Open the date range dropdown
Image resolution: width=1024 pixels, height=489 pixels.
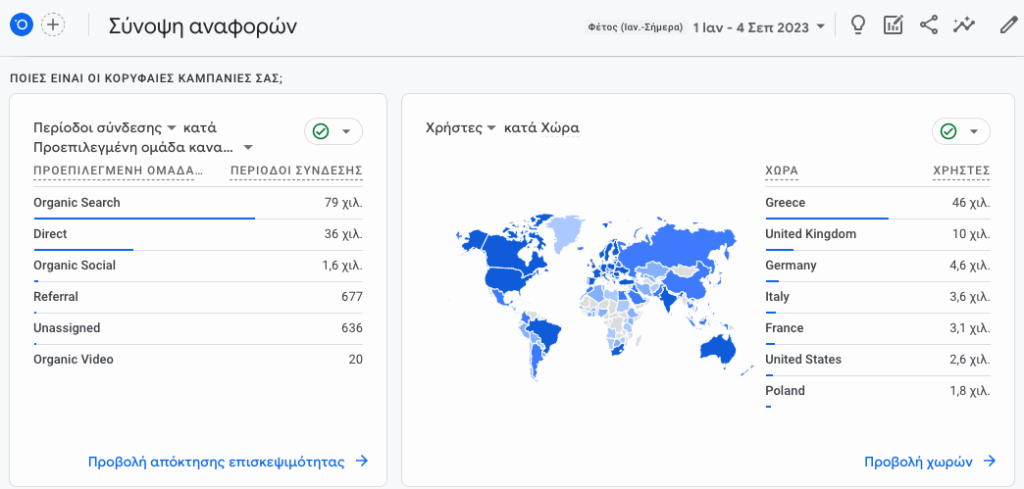pyautogui.click(x=760, y=27)
